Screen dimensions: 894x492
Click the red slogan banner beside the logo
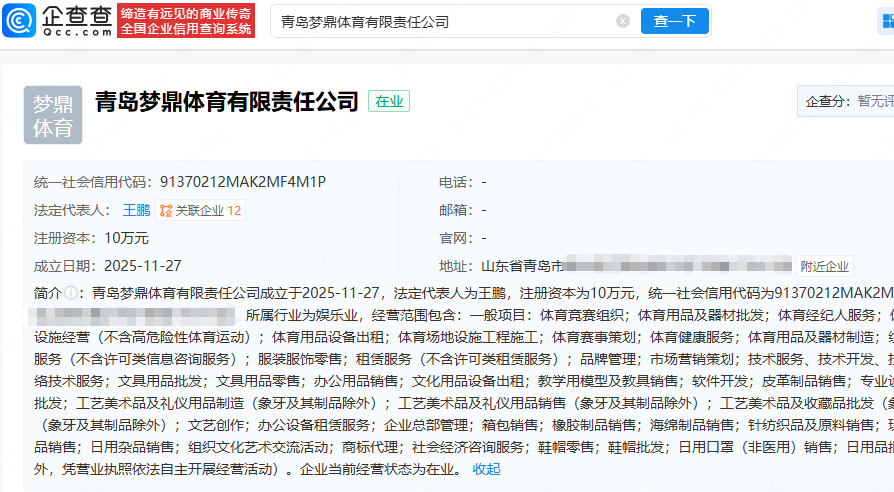(x=186, y=21)
